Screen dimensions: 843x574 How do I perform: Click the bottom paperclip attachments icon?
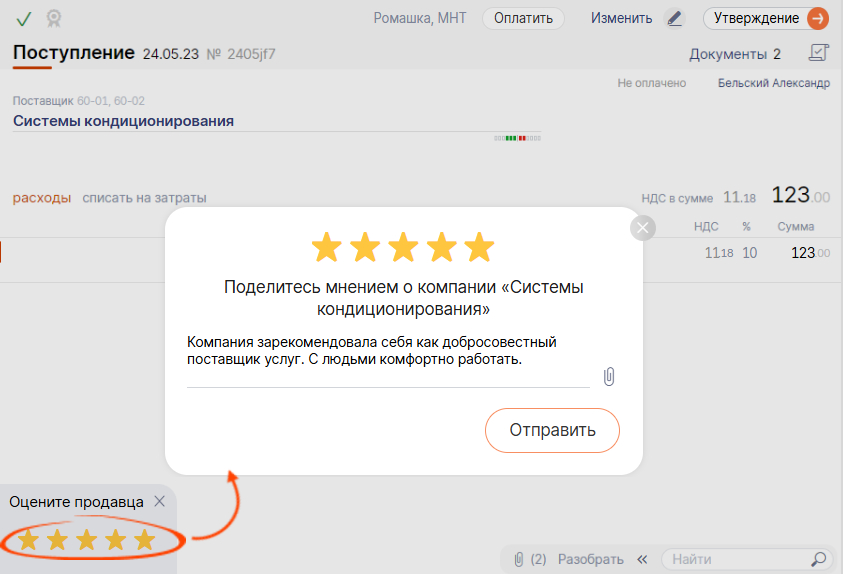coord(519,559)
